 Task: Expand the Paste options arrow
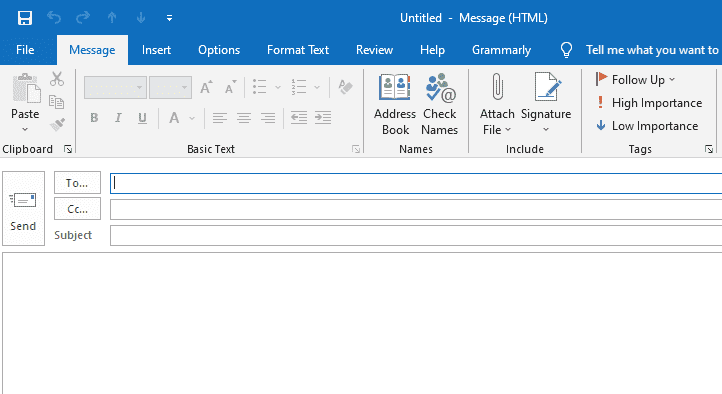[x=25, y=129]
